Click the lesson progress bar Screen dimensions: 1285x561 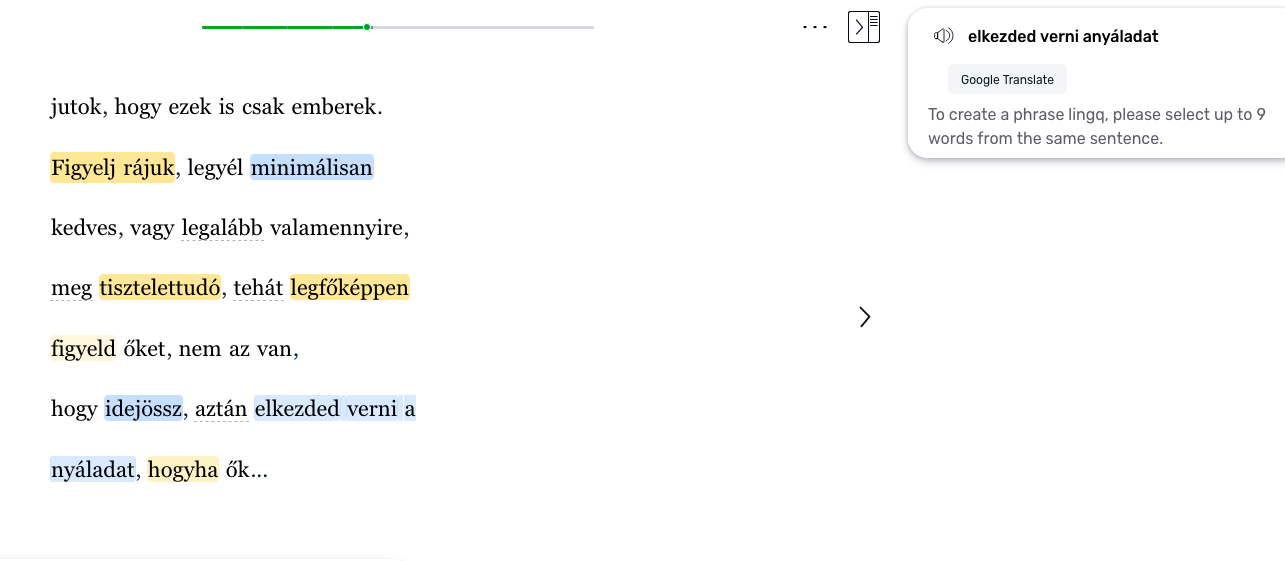coord(397,27)
